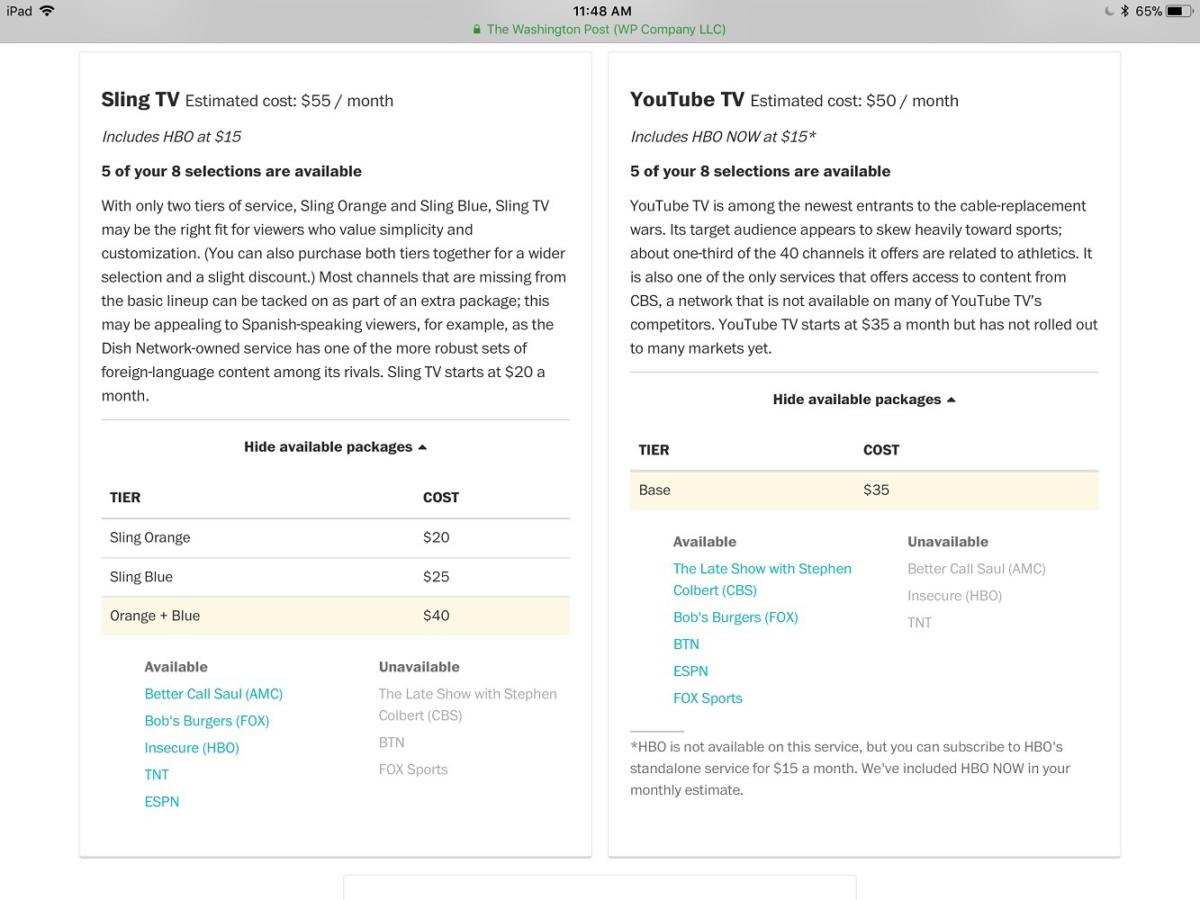
Task: Click unavailable Better Call Saul under YouTube TV
Action: tap(976, 569)
